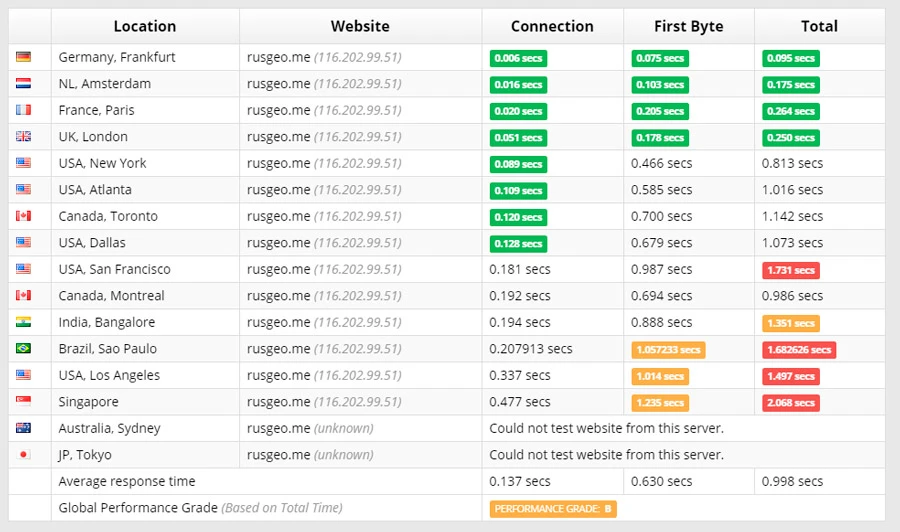Click the First Byte column header
This screenshot has width=900, height=532.
[x=689, y=26]
